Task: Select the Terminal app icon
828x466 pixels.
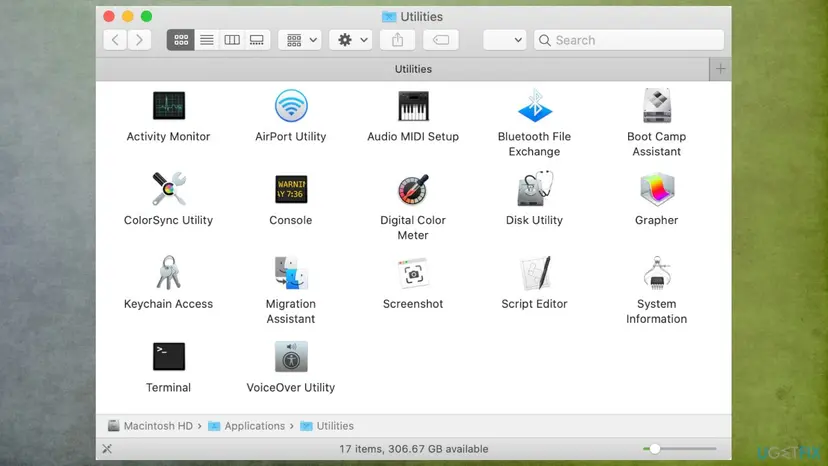Action: coord(169,356)
